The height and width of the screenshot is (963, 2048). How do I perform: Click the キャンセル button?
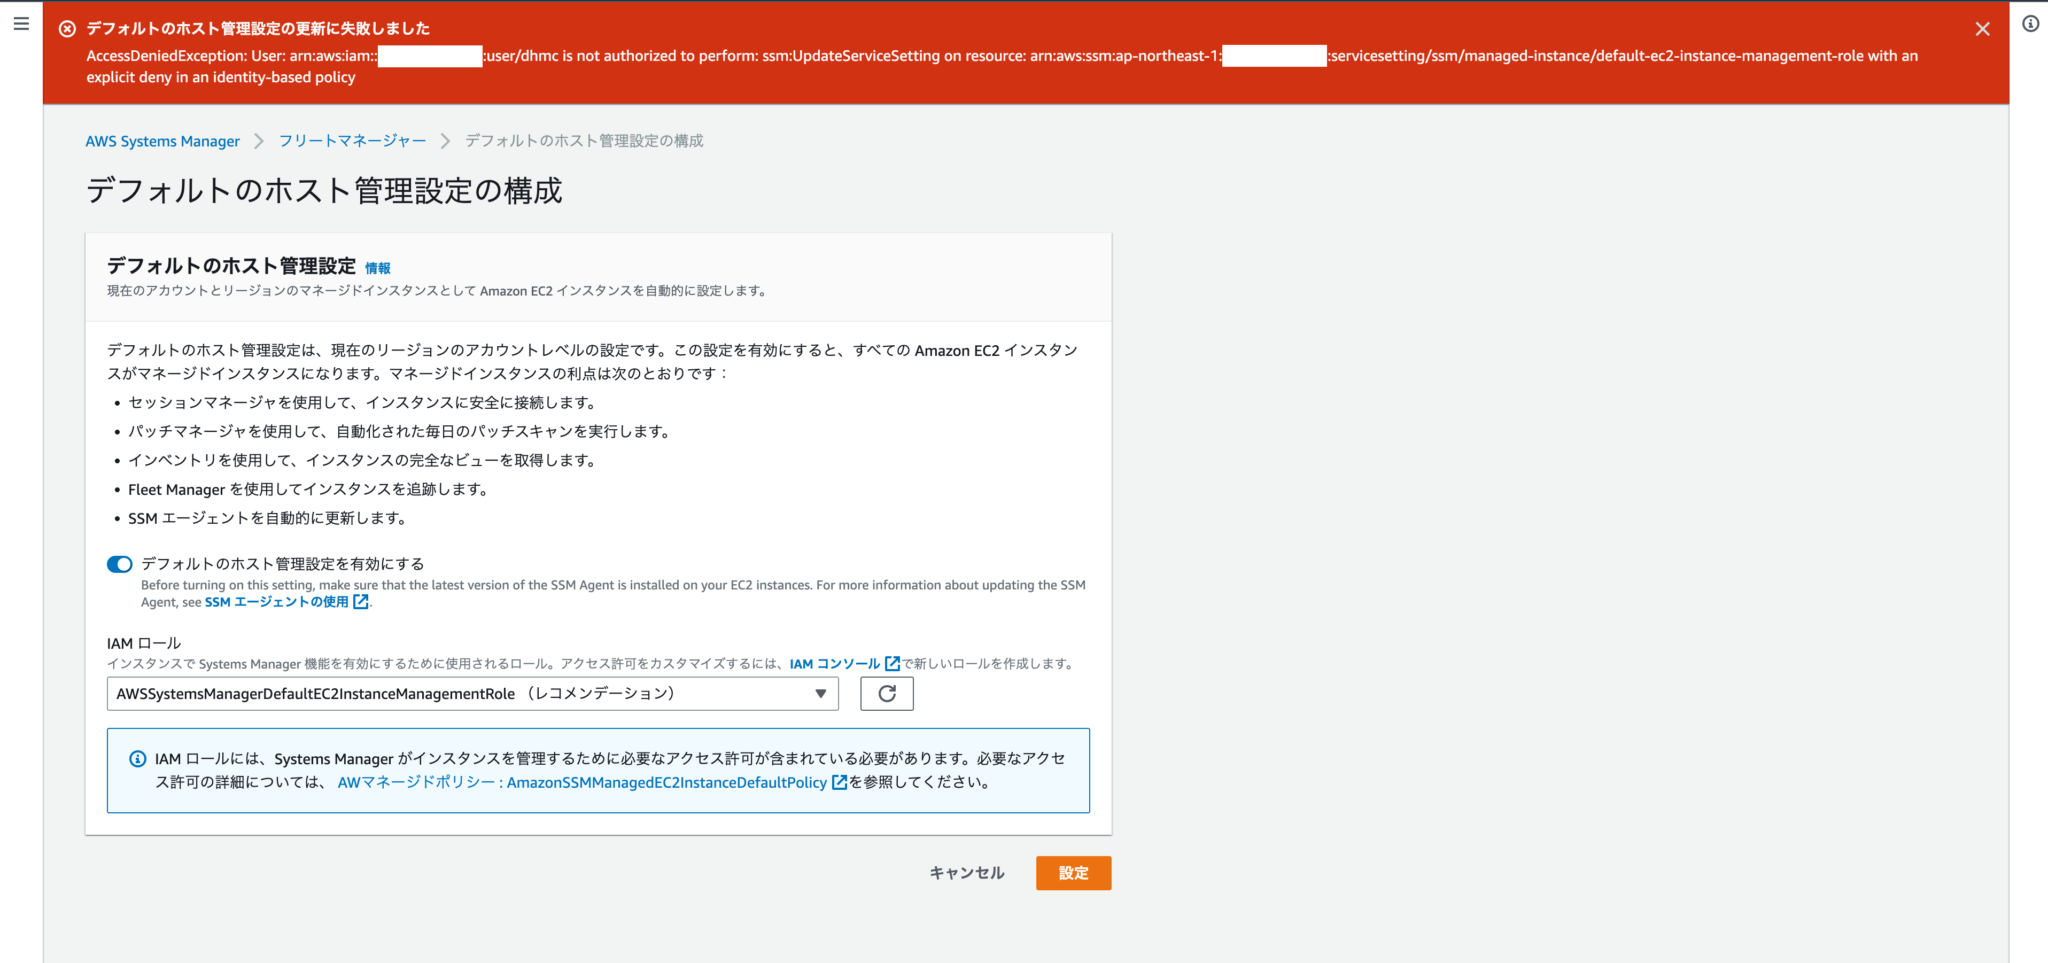pyautogui.click(x=966, y=873)
